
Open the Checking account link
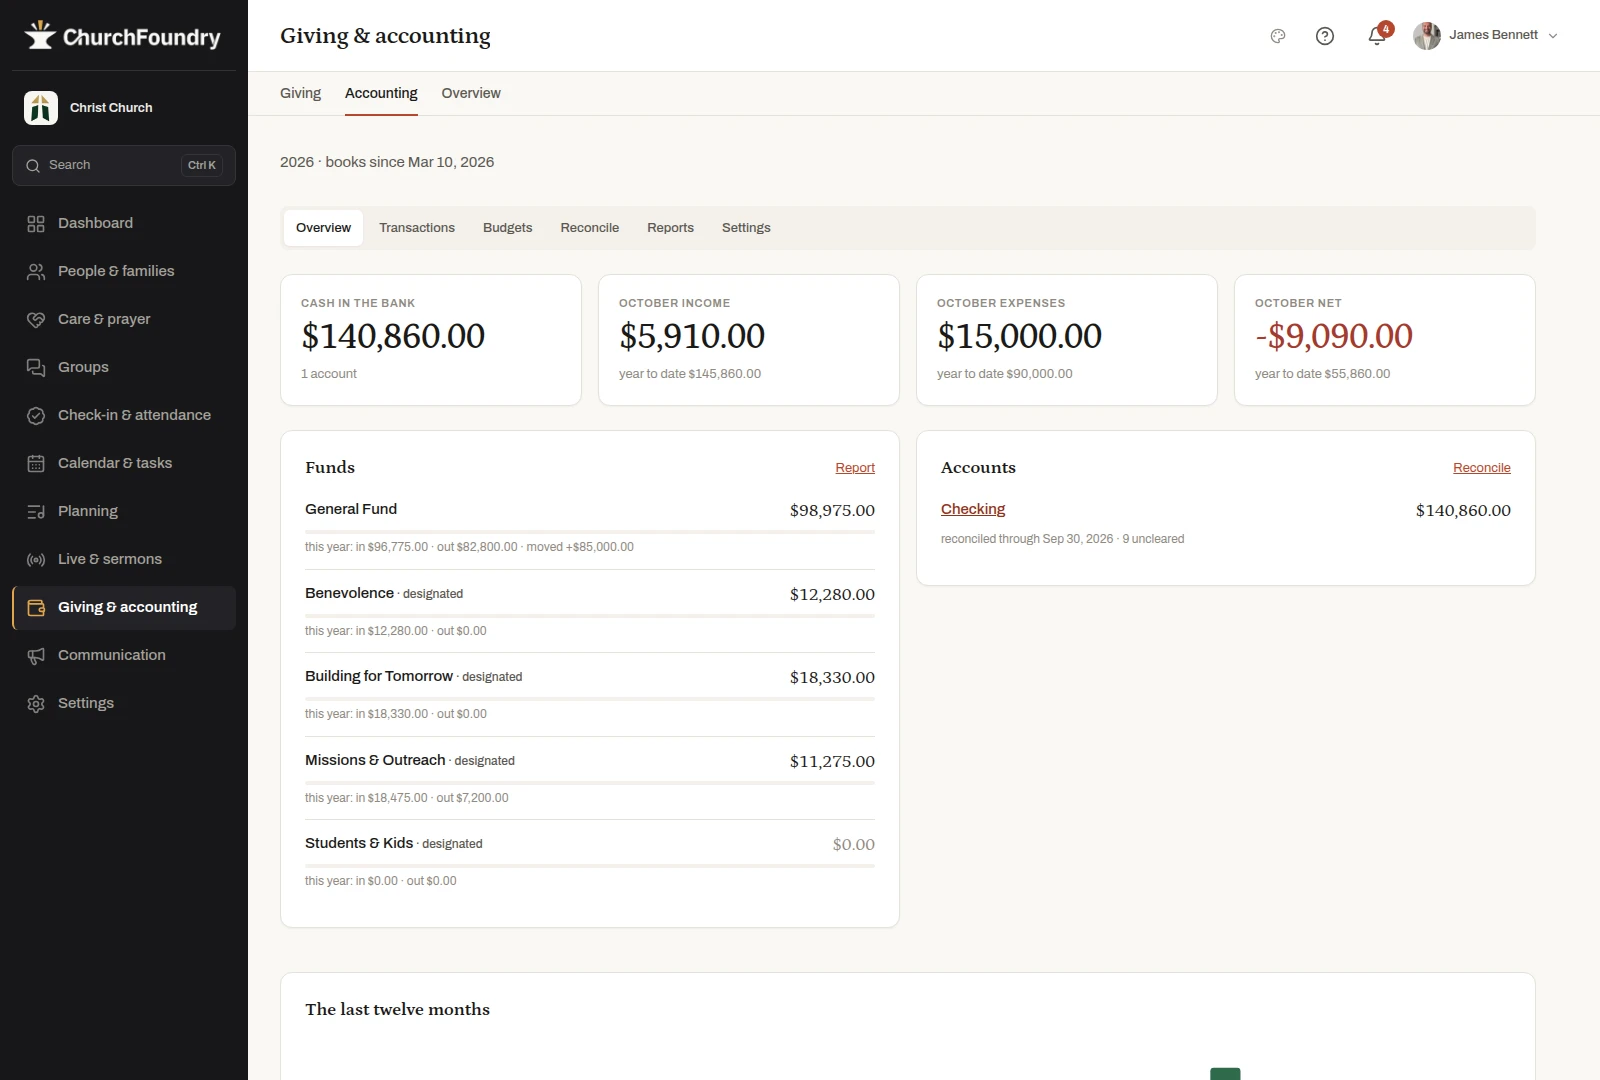click(973, 509)
